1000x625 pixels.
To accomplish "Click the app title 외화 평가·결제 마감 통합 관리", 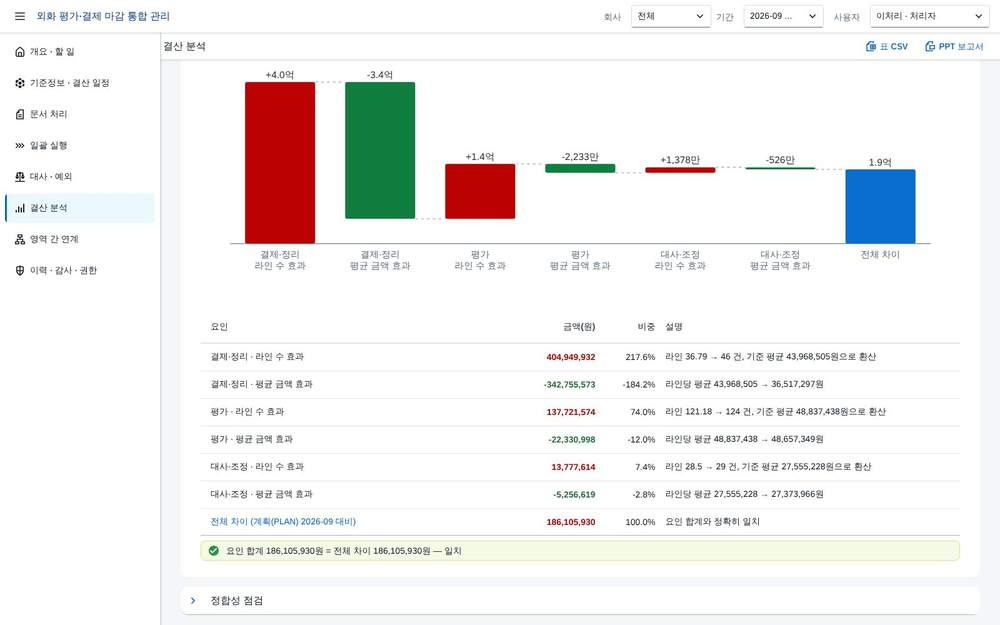I will point(103,16).
